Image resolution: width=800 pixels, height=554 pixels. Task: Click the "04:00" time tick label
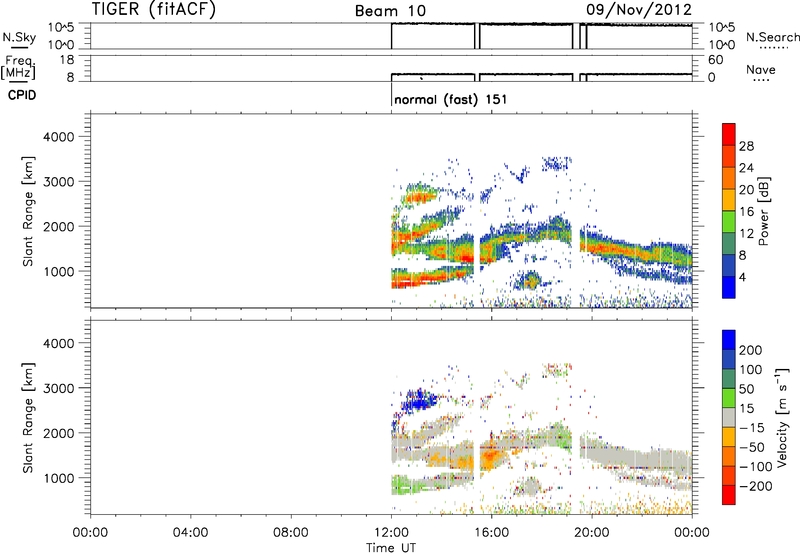190,533
